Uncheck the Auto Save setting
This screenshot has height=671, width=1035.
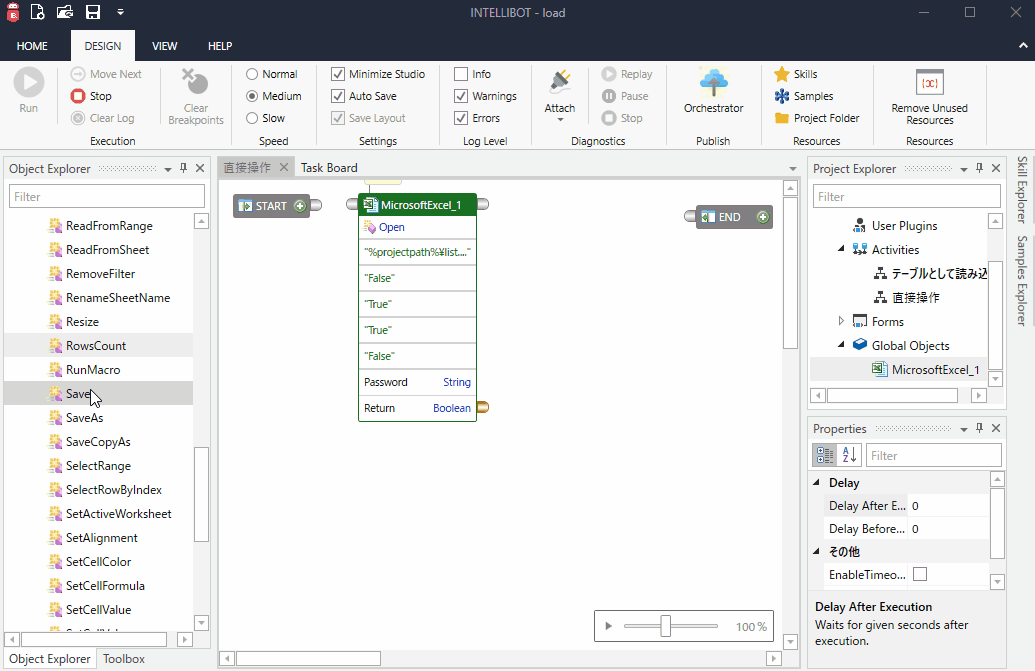pos(337,95)
